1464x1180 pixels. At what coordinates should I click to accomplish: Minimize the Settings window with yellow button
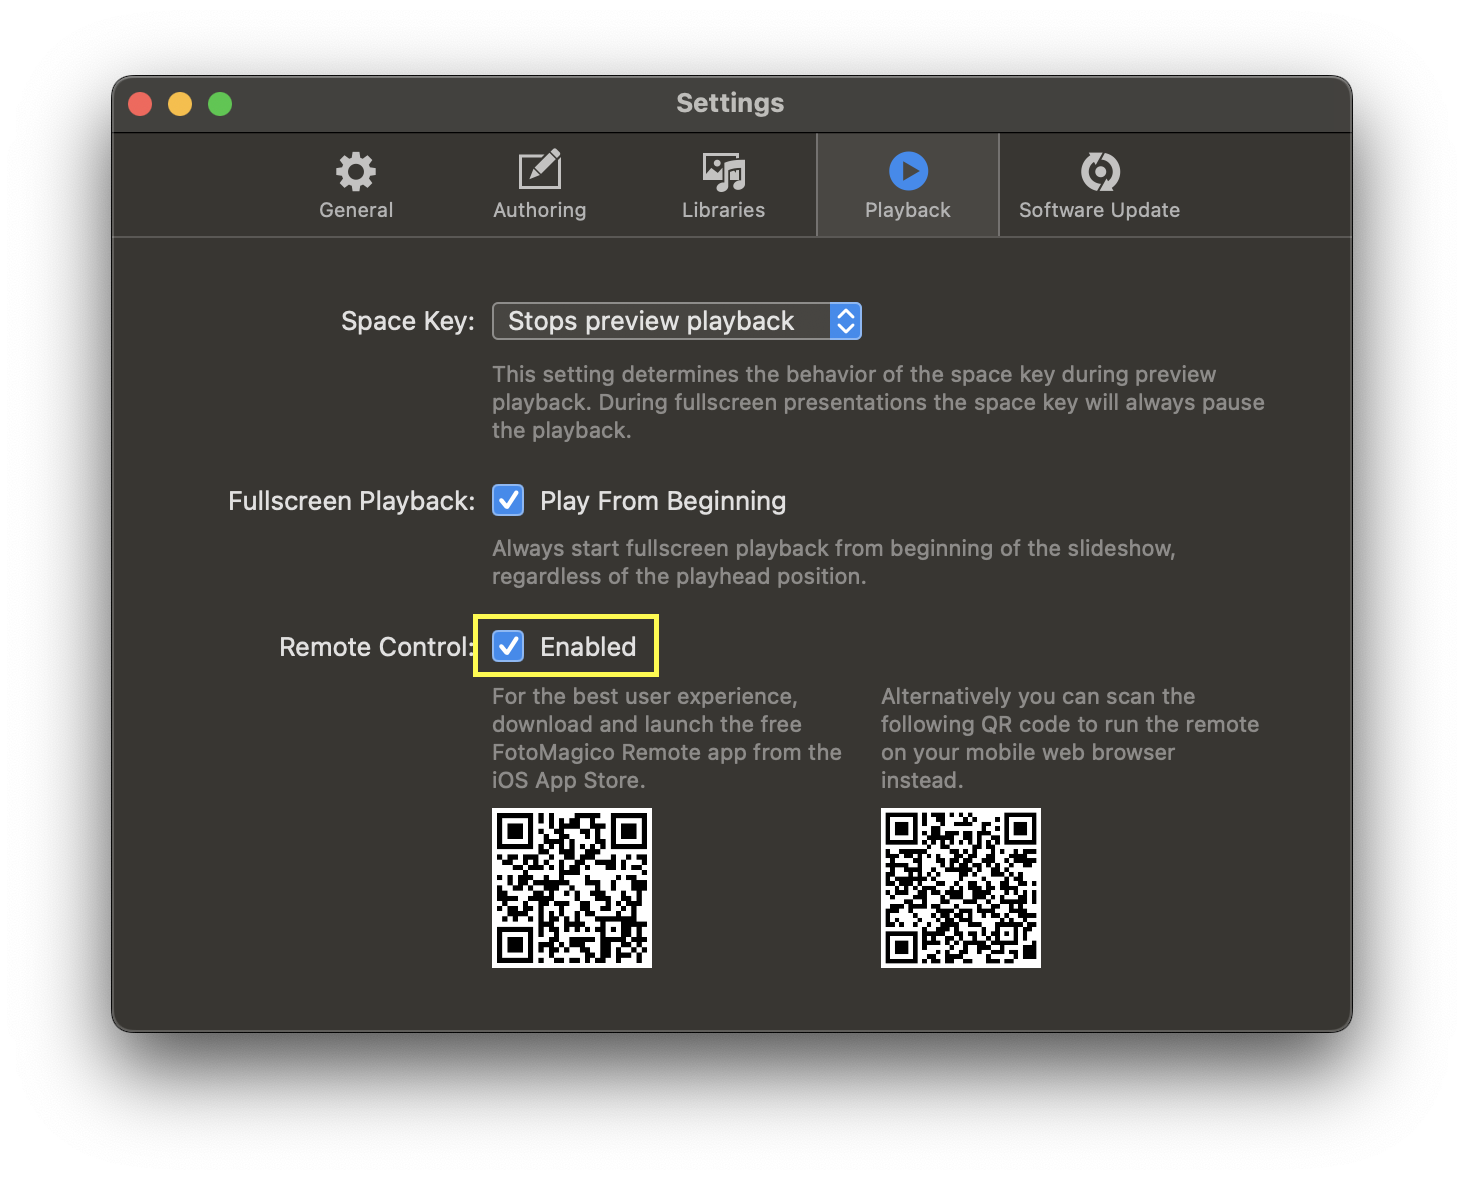(180, 104)
